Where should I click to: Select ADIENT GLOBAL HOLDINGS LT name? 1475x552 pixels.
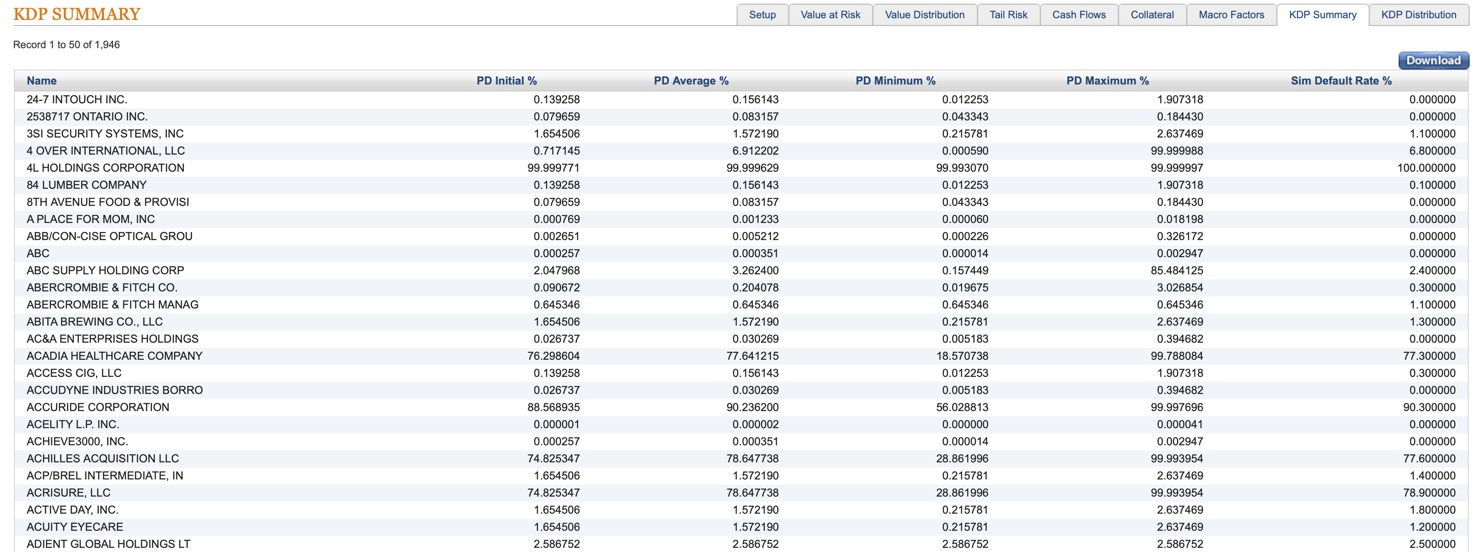pos(109,544)
